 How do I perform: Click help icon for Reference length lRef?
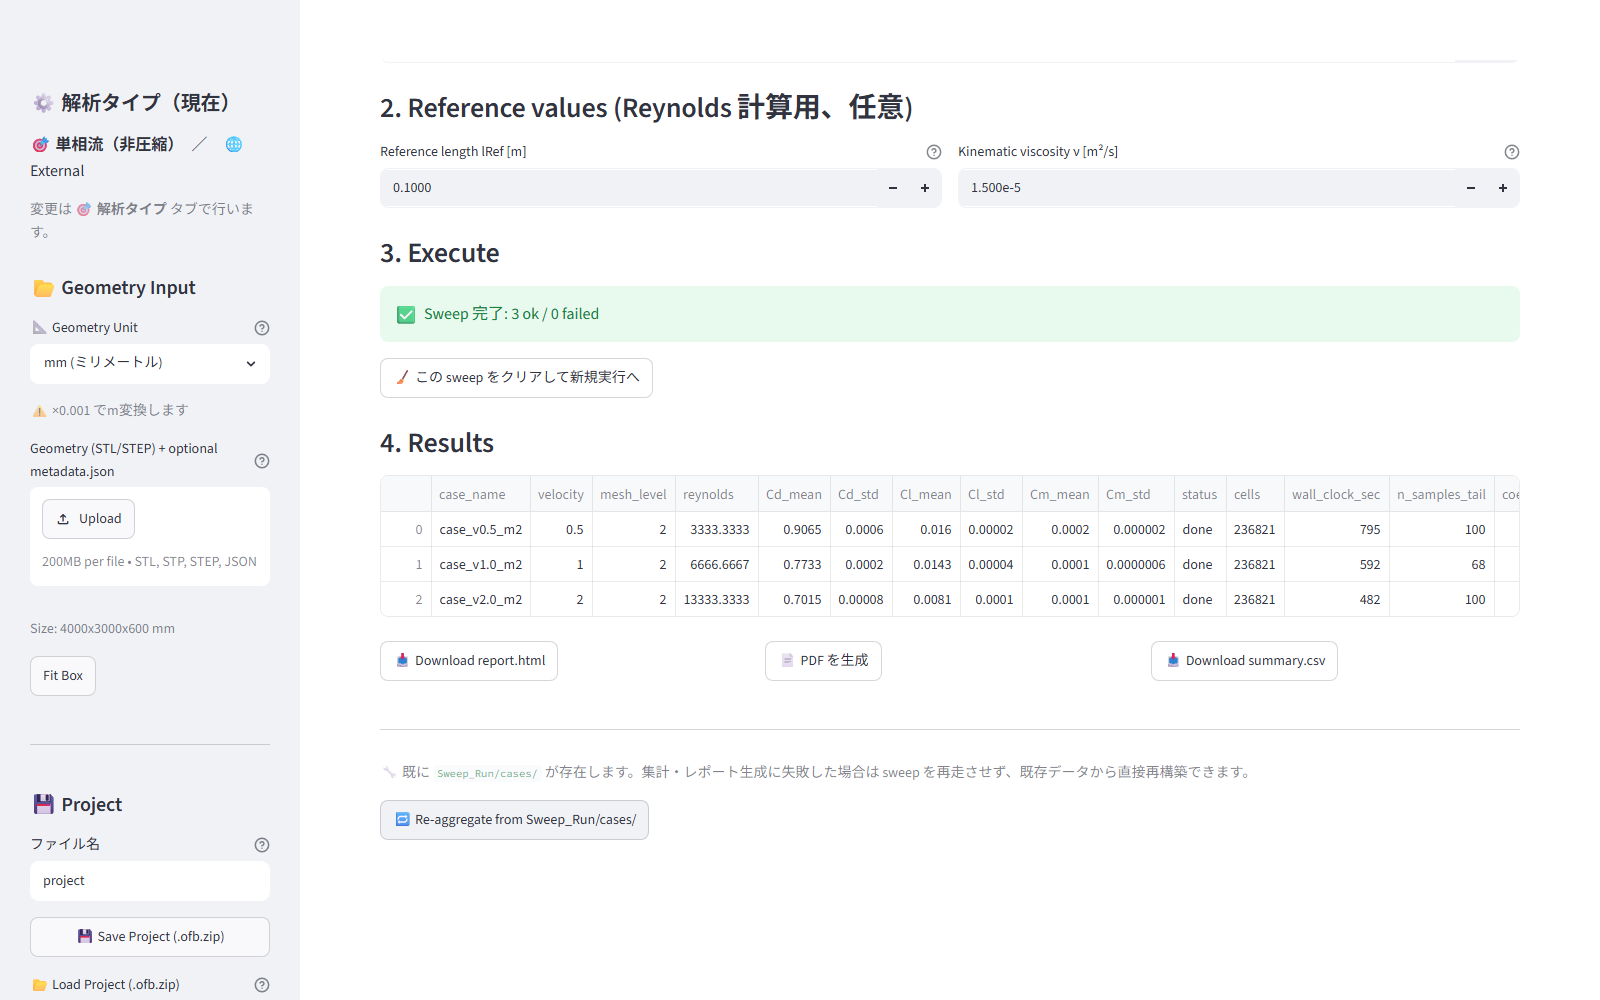(x=934, y=152)
